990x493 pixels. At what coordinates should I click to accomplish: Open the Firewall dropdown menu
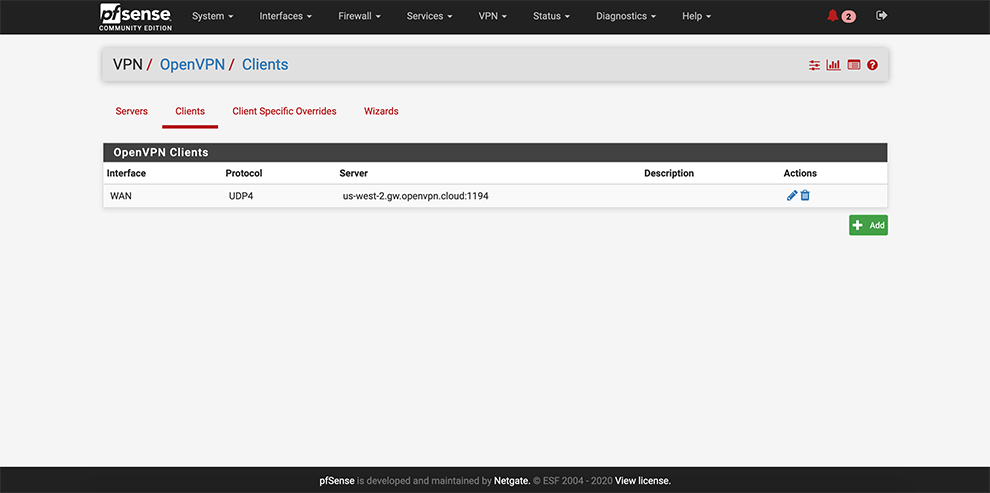click(x=359, y=16)
